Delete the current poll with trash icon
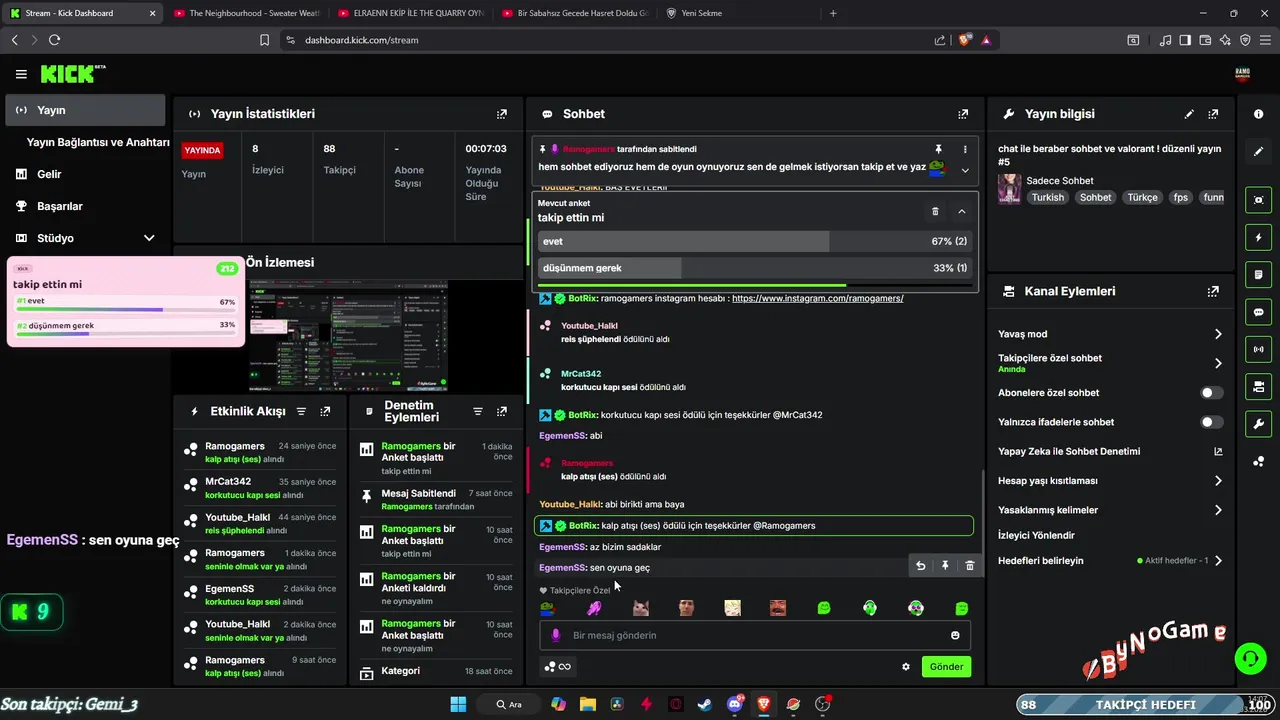The width and height of the screenshot is (1280, 720). [x=935, y=211]
